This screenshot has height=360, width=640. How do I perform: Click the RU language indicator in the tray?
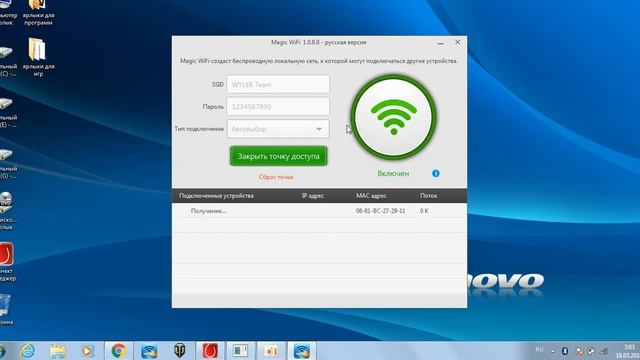[x=539, y=350]
